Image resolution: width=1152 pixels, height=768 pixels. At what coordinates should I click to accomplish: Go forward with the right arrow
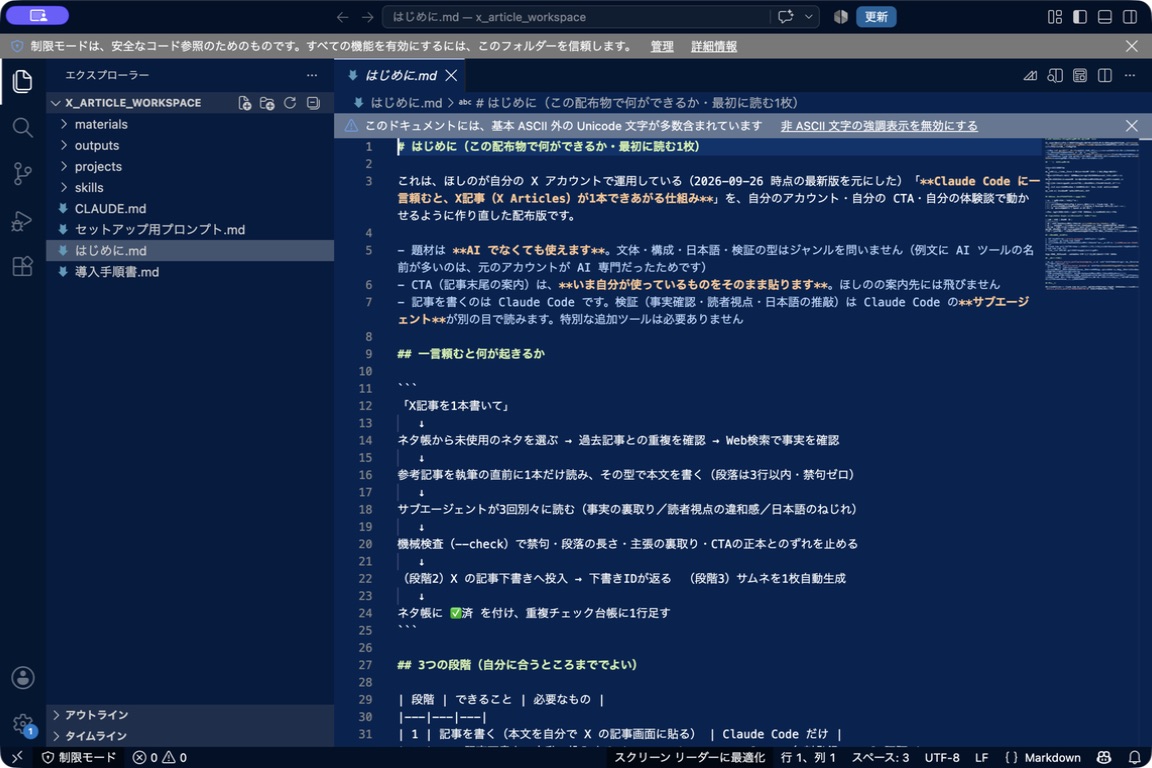pos(367,17)
